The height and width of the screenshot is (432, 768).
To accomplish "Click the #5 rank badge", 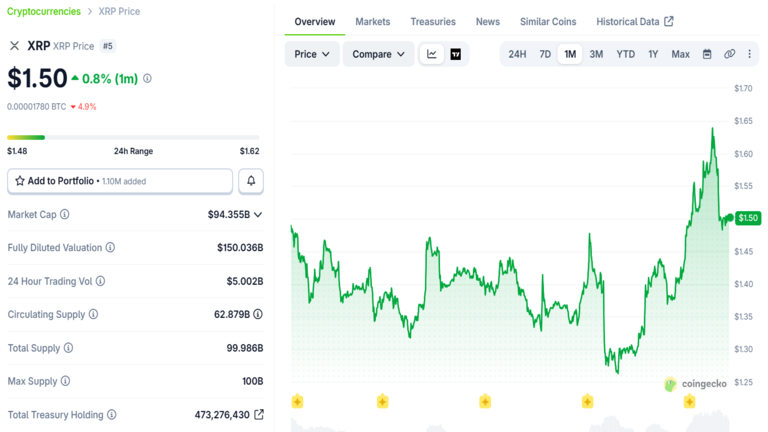I will 108,46.
